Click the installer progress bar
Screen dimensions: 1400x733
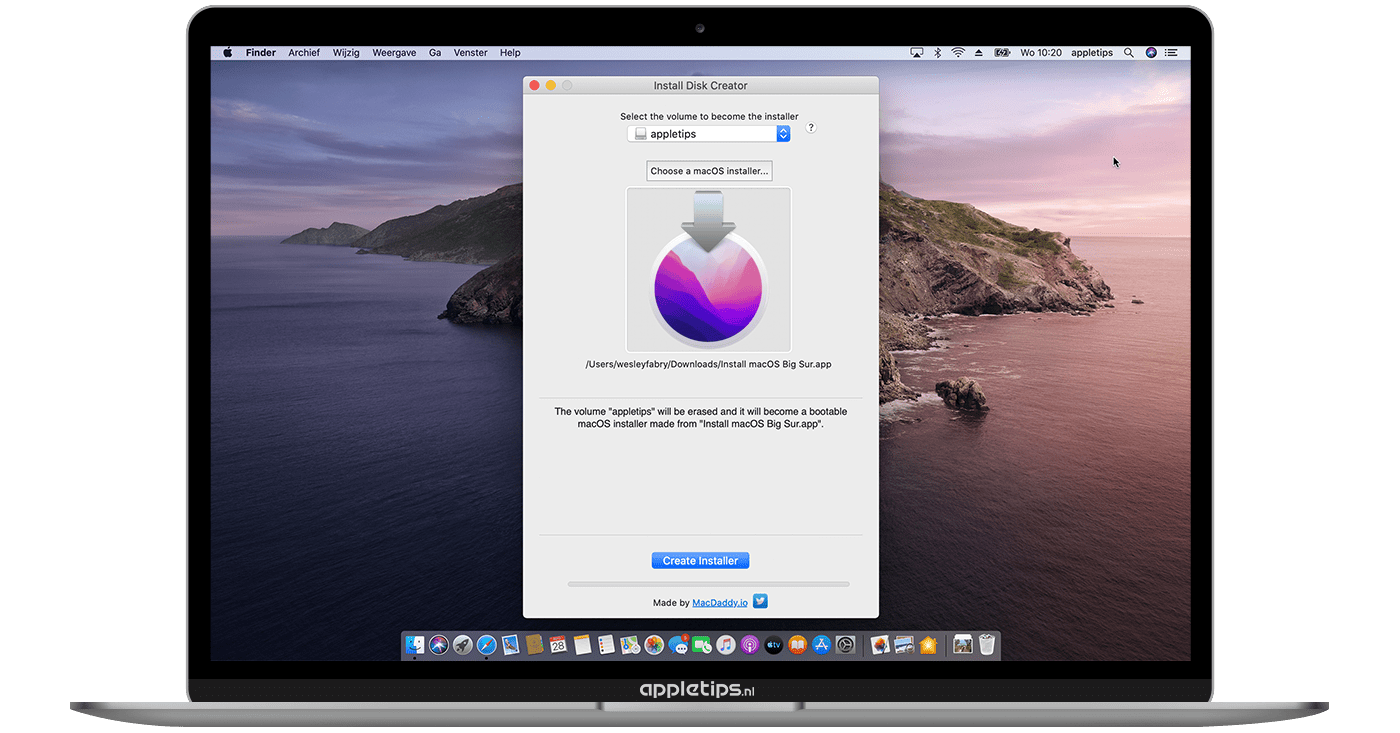coord(708,584)
